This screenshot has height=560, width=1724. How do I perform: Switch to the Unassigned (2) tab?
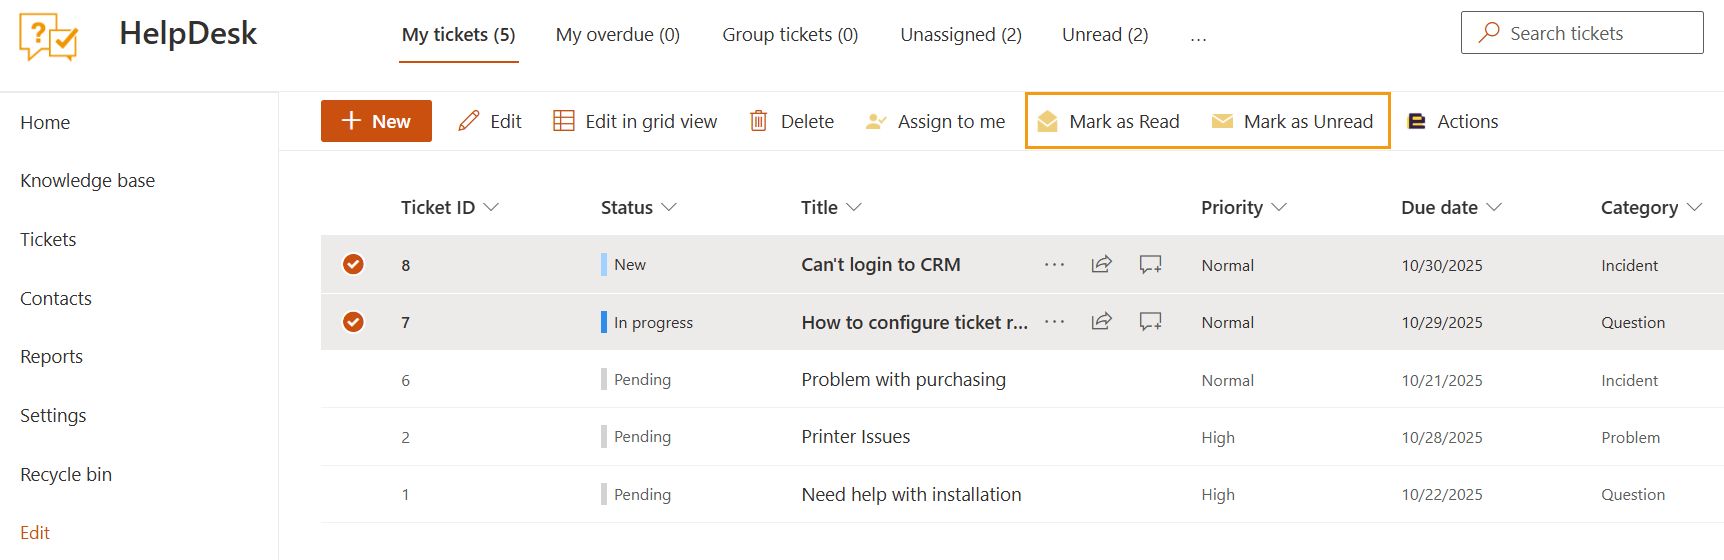(960, 35)
